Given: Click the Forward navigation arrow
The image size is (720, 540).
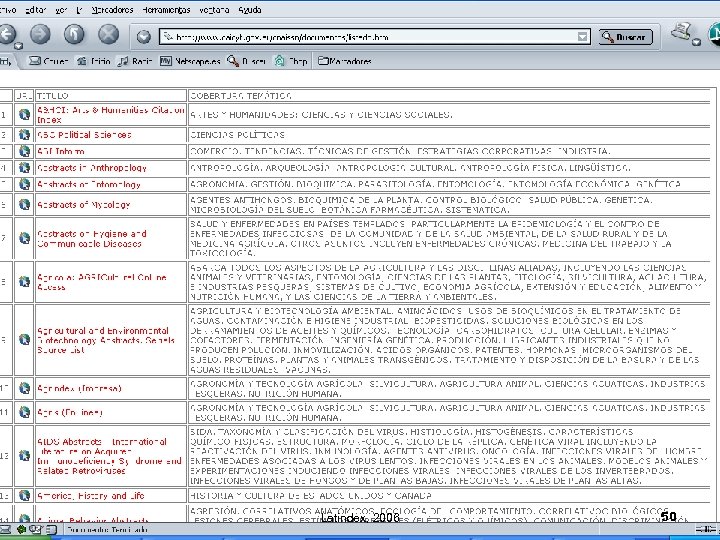Looking at the screenshot, I should pos(40,34).
